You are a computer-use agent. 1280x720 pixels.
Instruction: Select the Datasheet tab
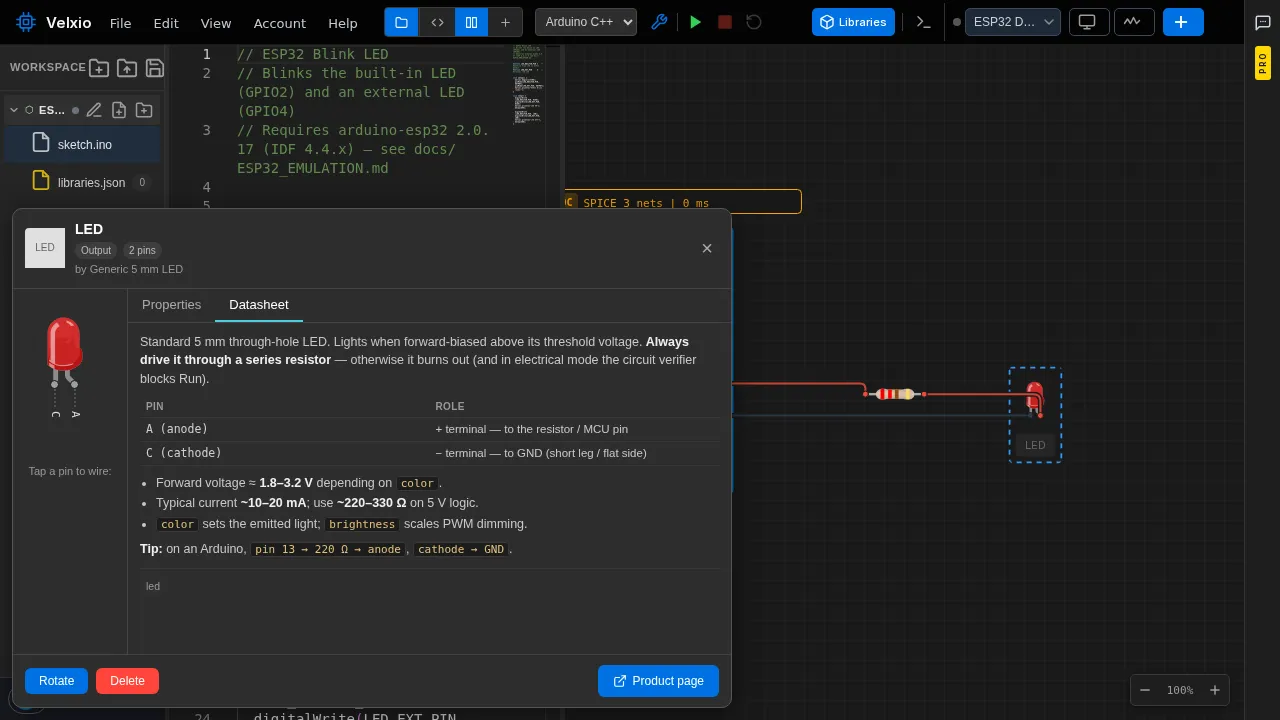pyautogui.click(x=259, y=305)
